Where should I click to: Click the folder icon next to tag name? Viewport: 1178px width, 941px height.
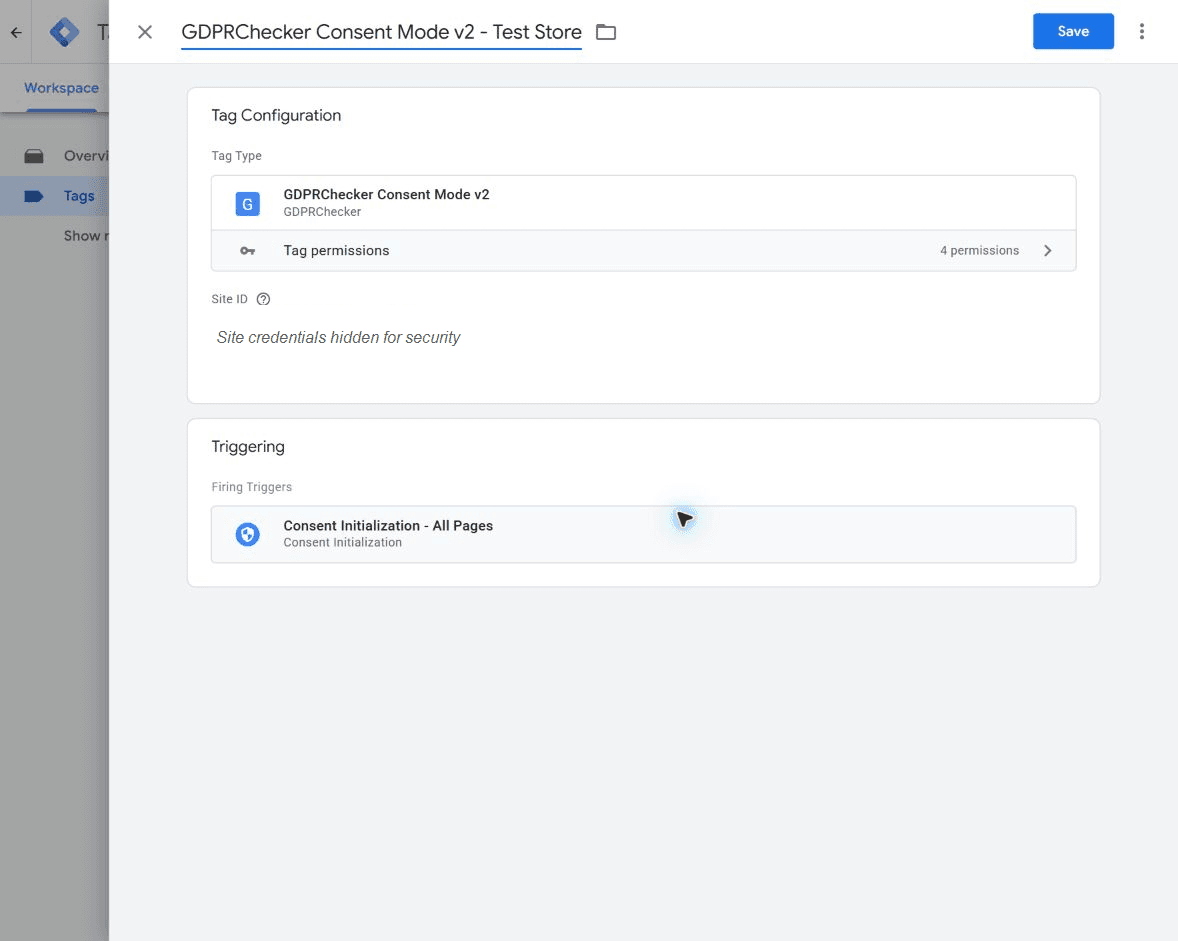point(606,32)
